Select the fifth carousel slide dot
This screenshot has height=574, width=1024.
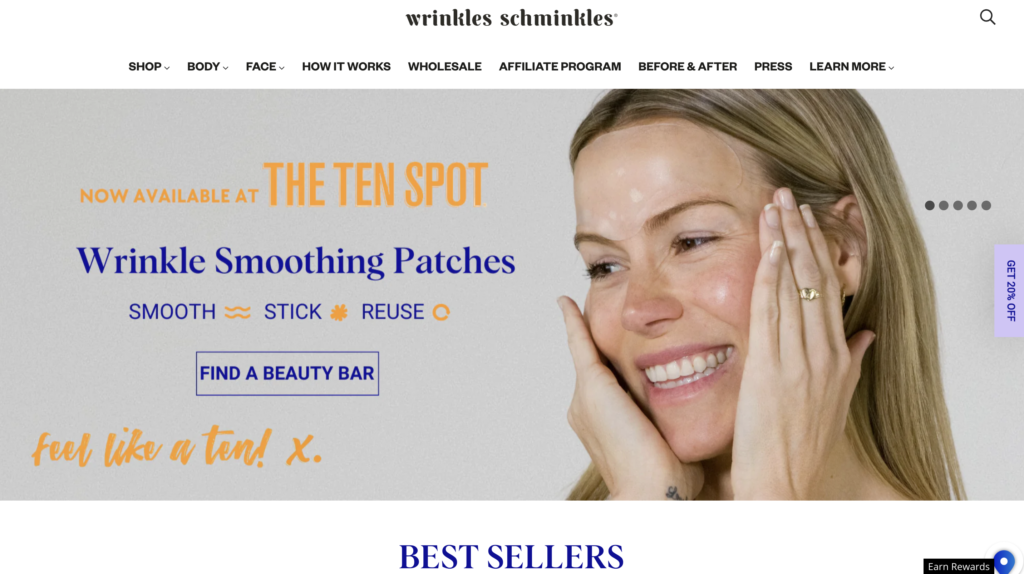tap(986, 205)
